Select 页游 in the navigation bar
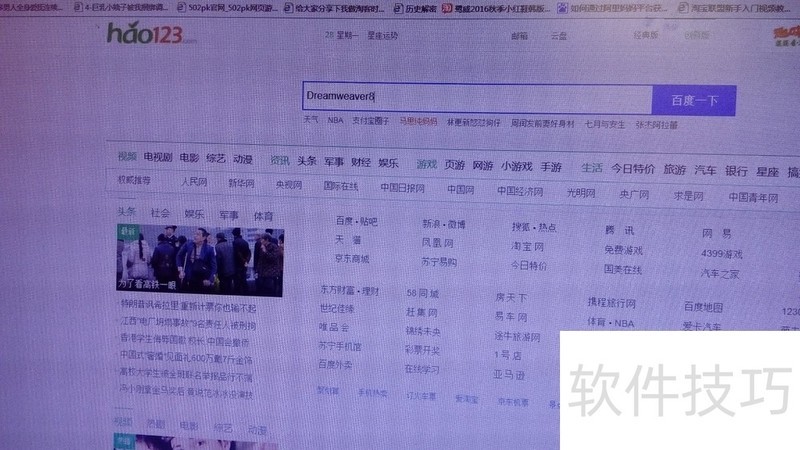Screen dimensions: 800x450 454,165
